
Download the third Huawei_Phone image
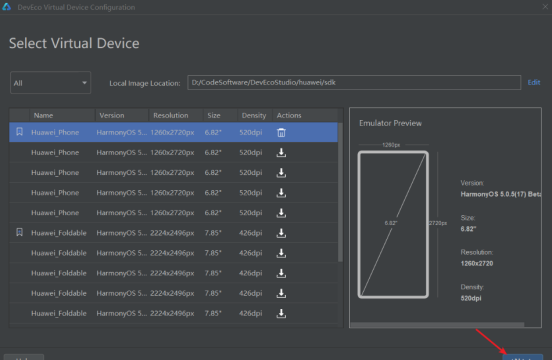tap(281, 173)
